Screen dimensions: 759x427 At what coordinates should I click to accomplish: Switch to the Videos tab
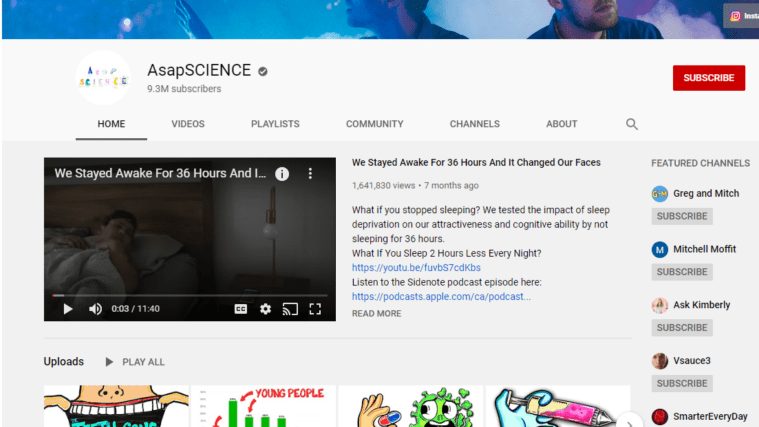click(188, 124)
